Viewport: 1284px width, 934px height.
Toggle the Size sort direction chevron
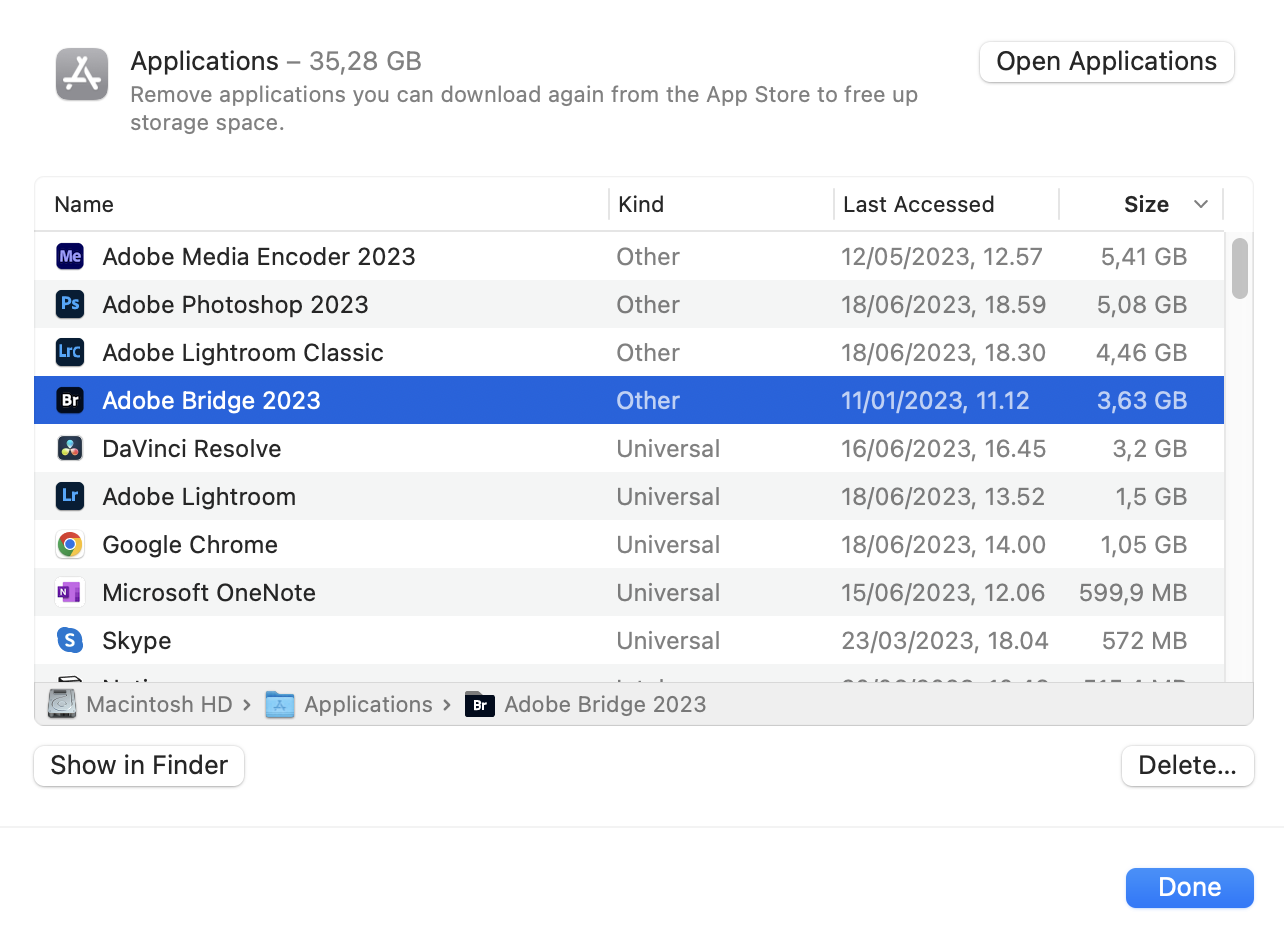point(1201,205)
